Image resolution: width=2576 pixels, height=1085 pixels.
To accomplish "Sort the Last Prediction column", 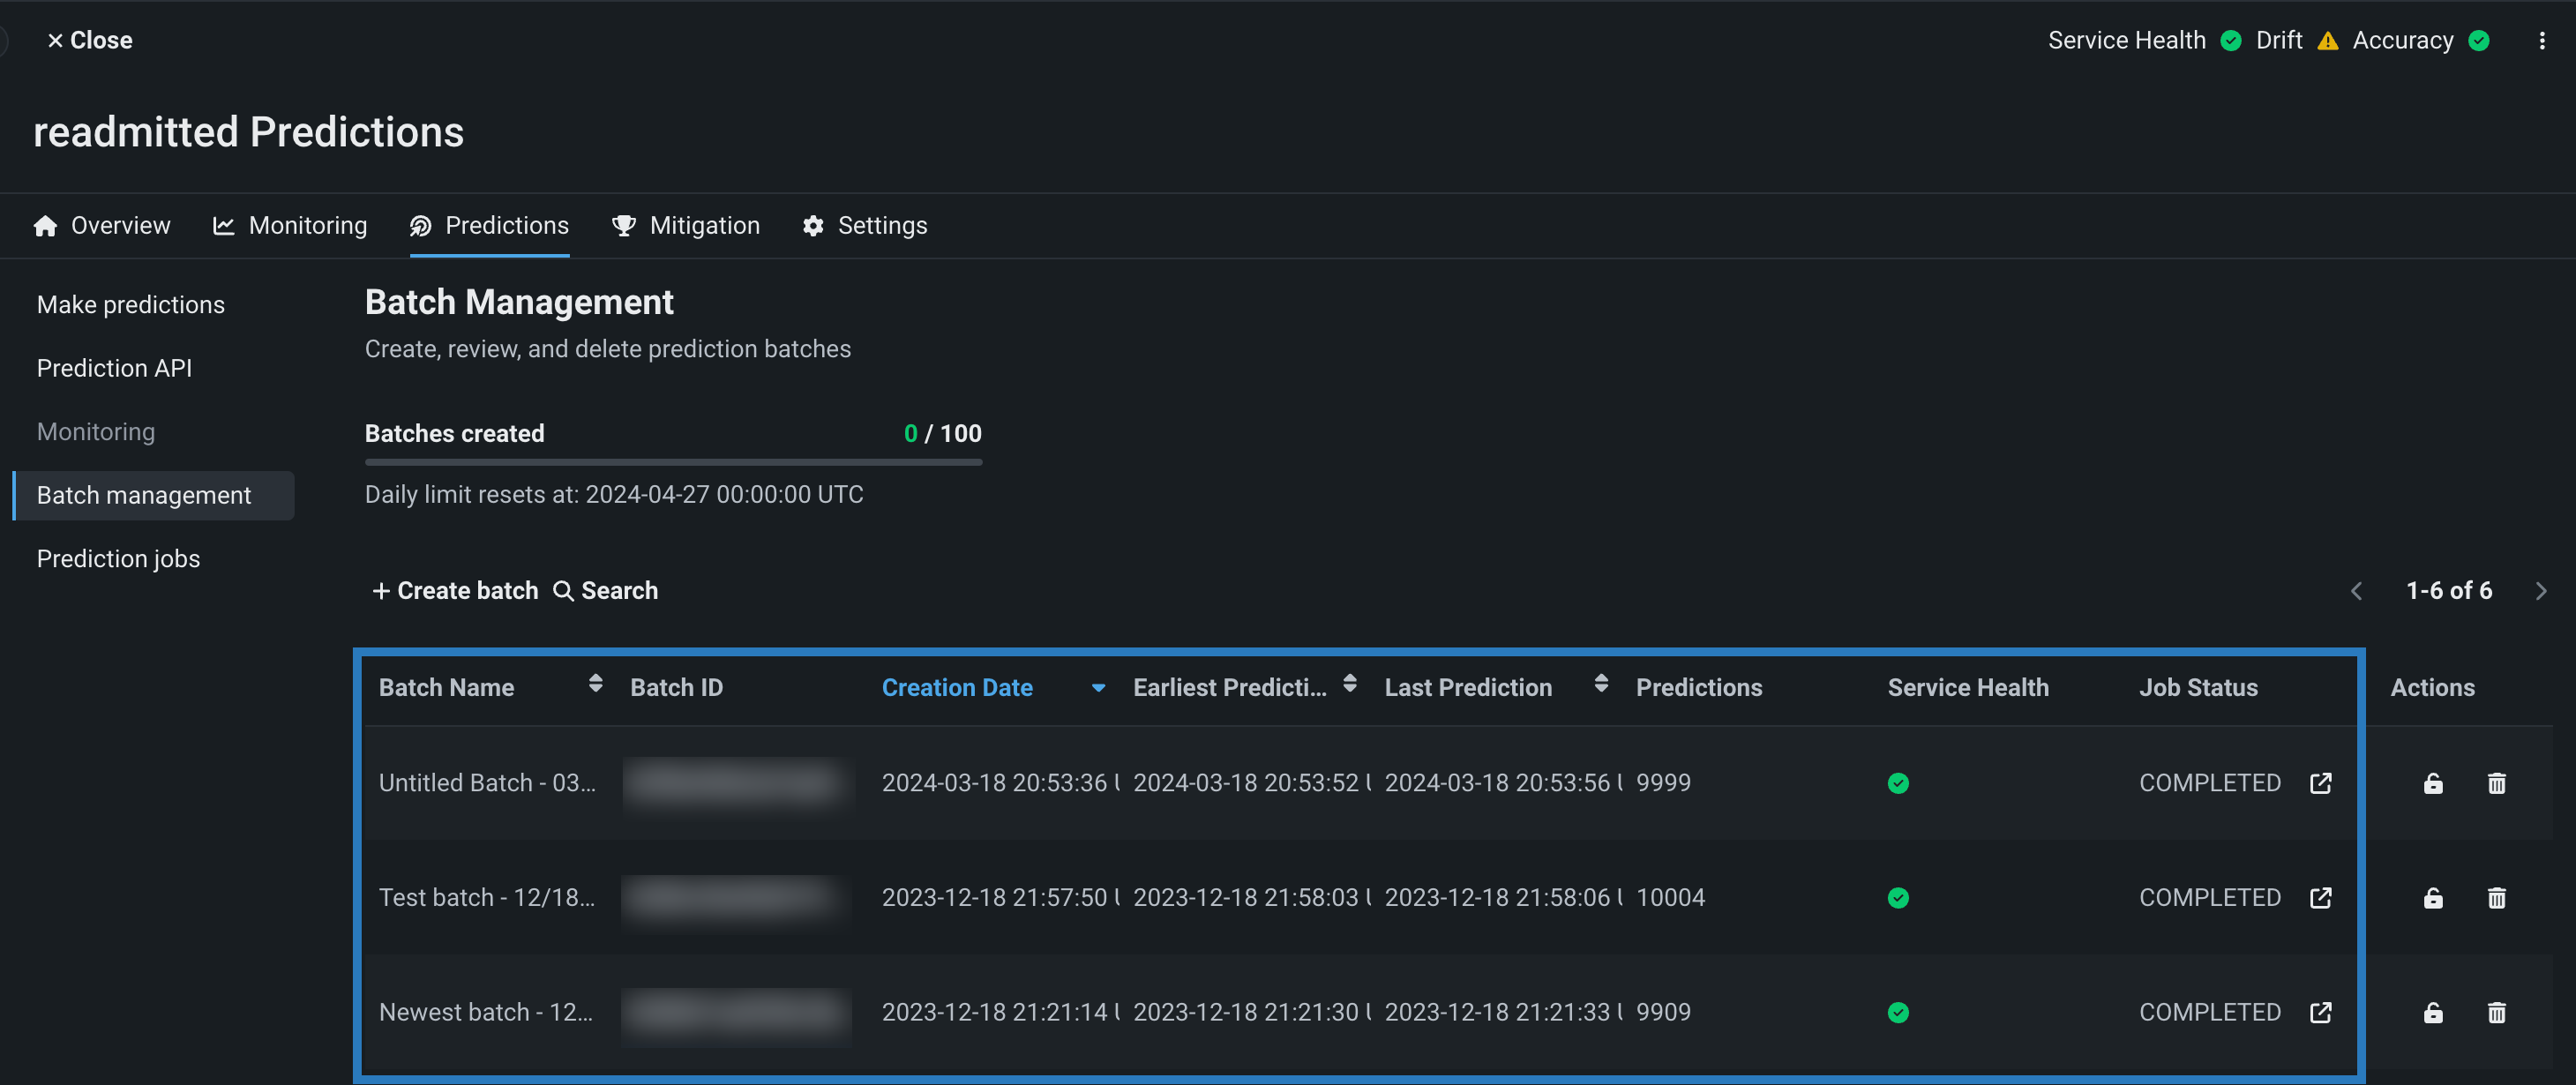I will [x=1600, y=684].
